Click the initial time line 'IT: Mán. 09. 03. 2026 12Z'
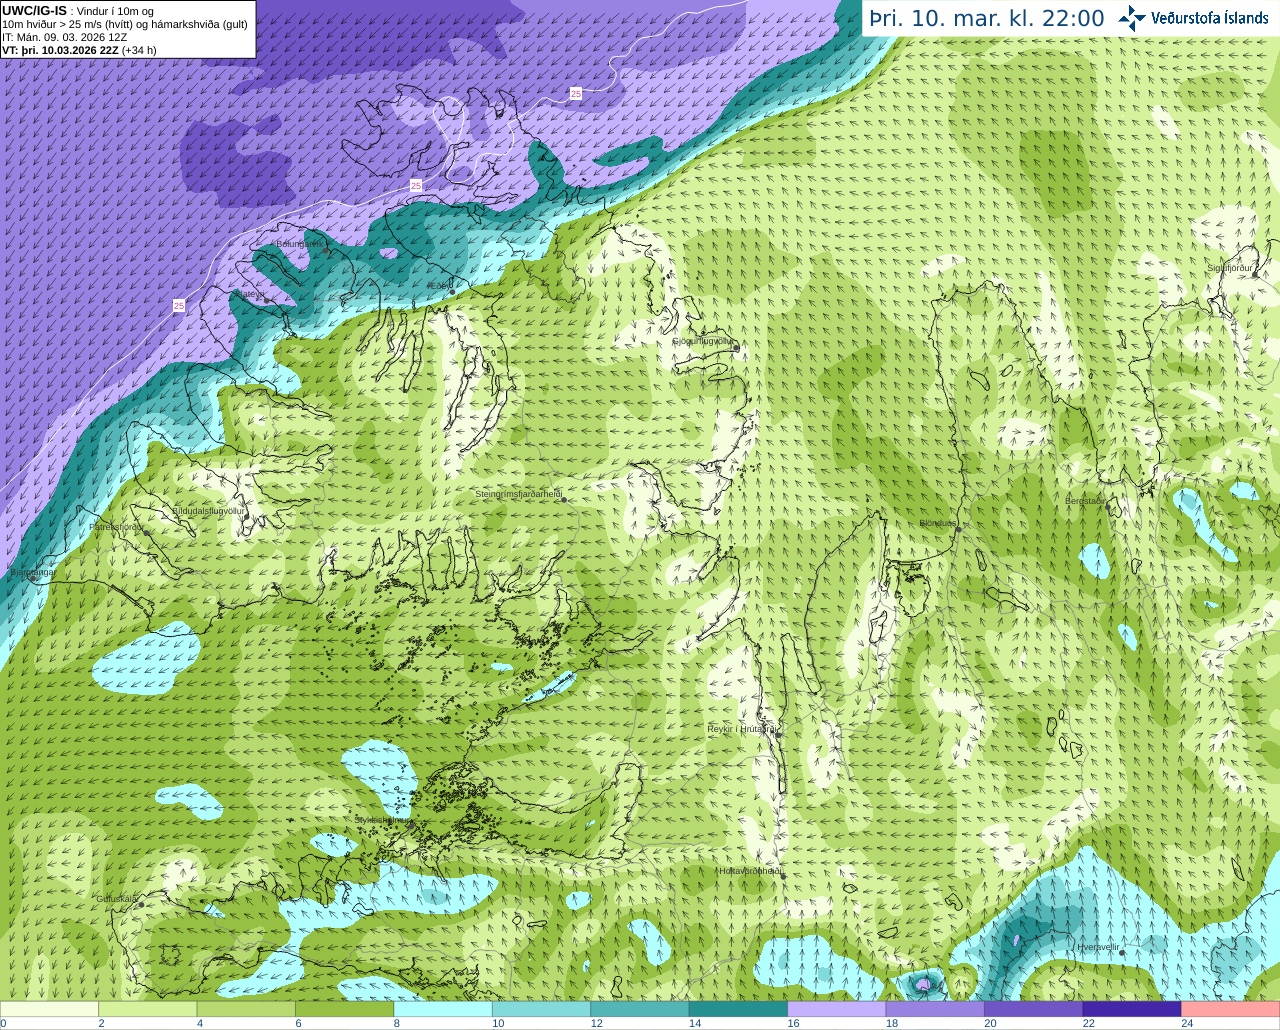Screen dimensions: 1280x1030 click(x=65, y=36)
